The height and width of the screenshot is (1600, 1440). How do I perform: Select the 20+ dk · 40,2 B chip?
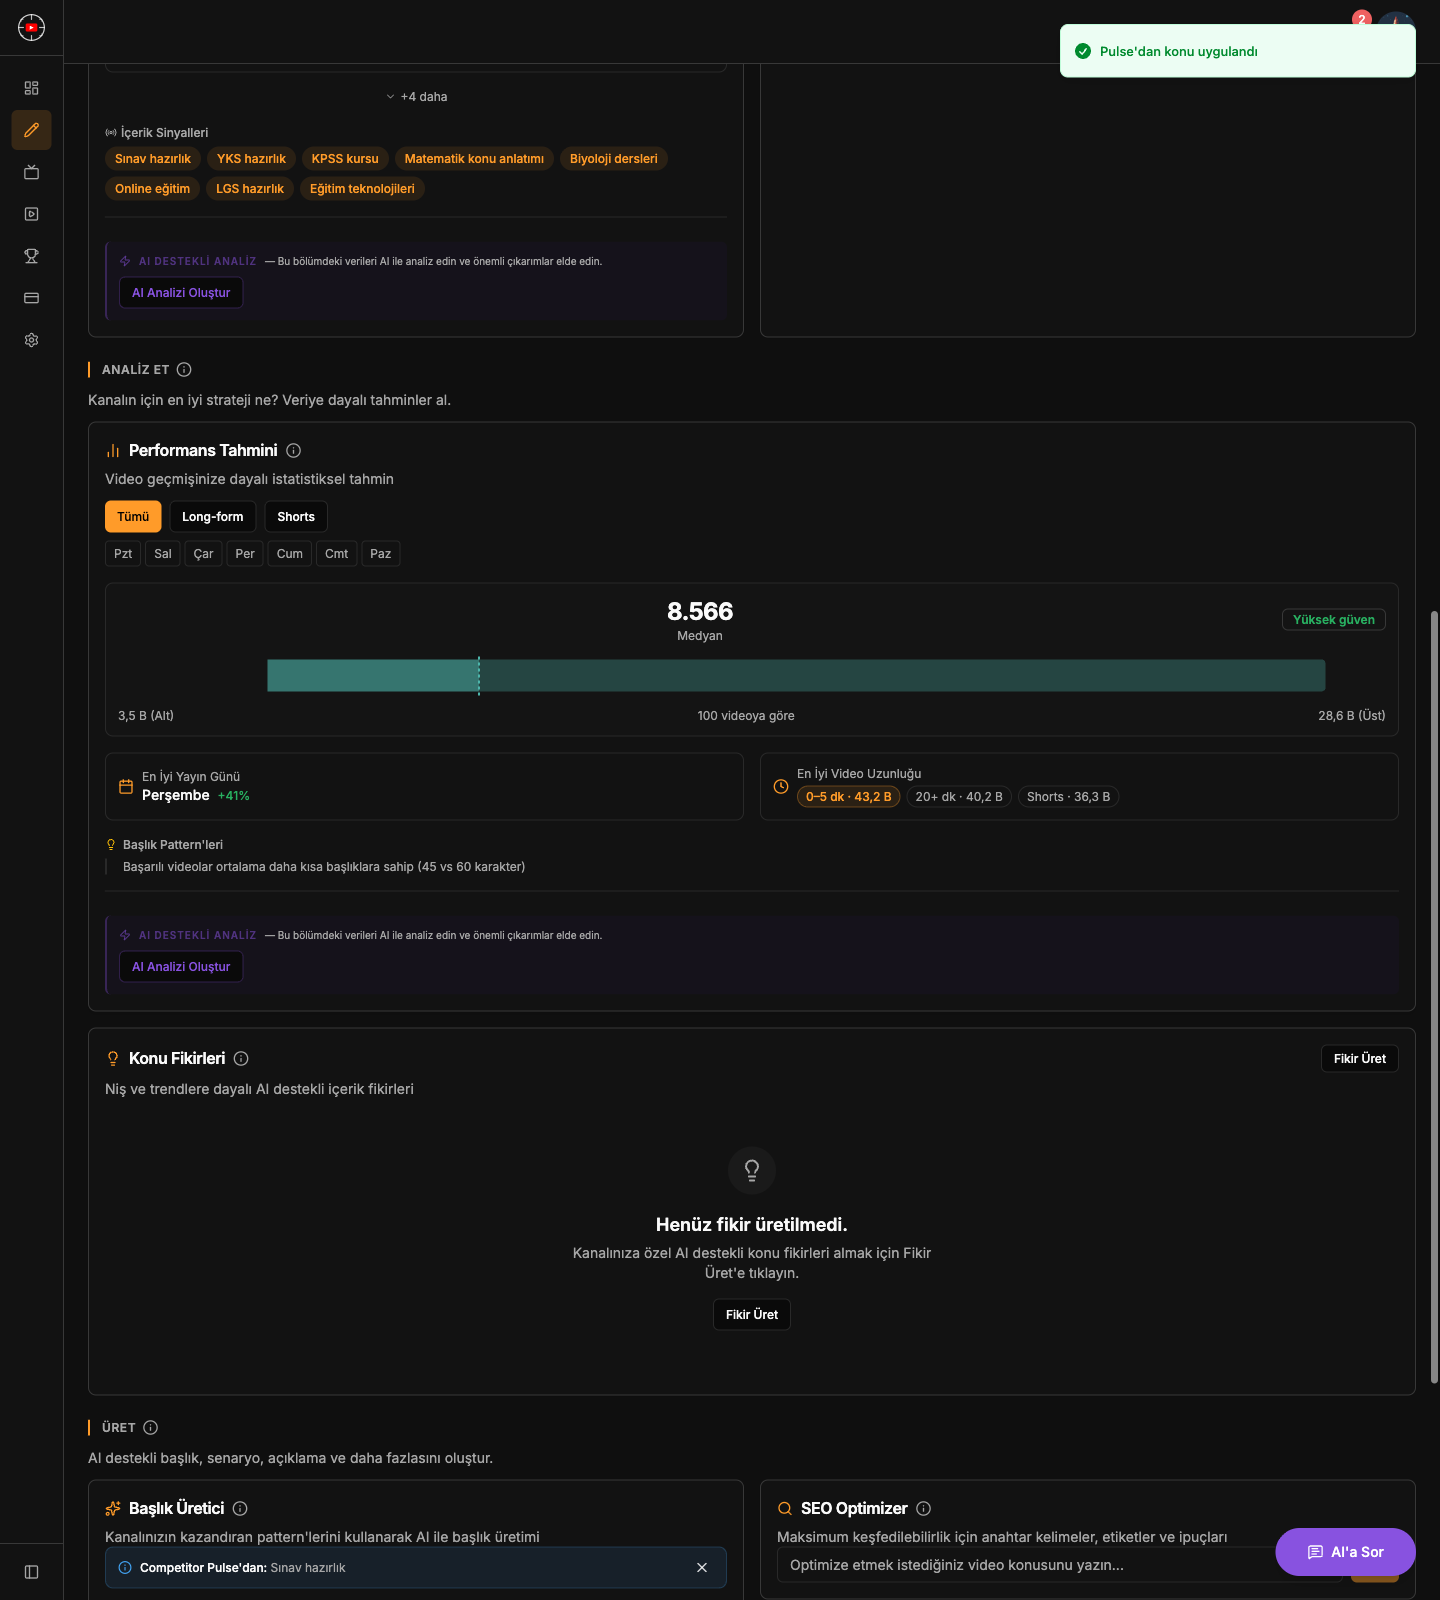[x=959, y=797]
